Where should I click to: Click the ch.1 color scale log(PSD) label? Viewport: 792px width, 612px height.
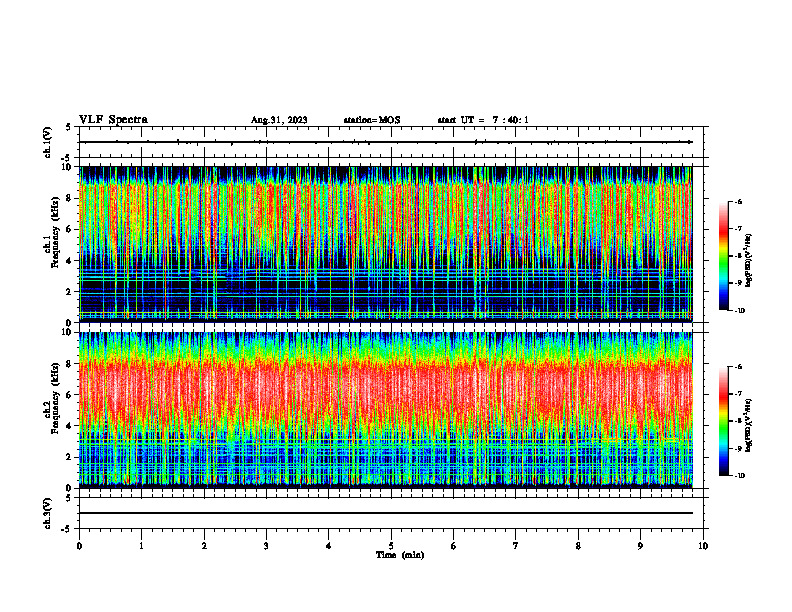(749, 260)
